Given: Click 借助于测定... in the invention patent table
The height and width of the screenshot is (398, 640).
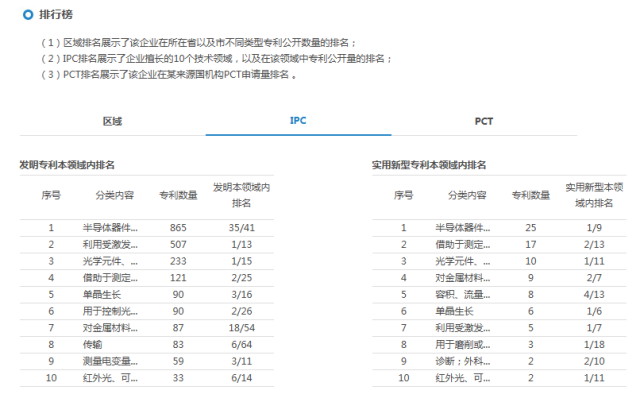Looking at the screenshot, I should pos(110,278).
